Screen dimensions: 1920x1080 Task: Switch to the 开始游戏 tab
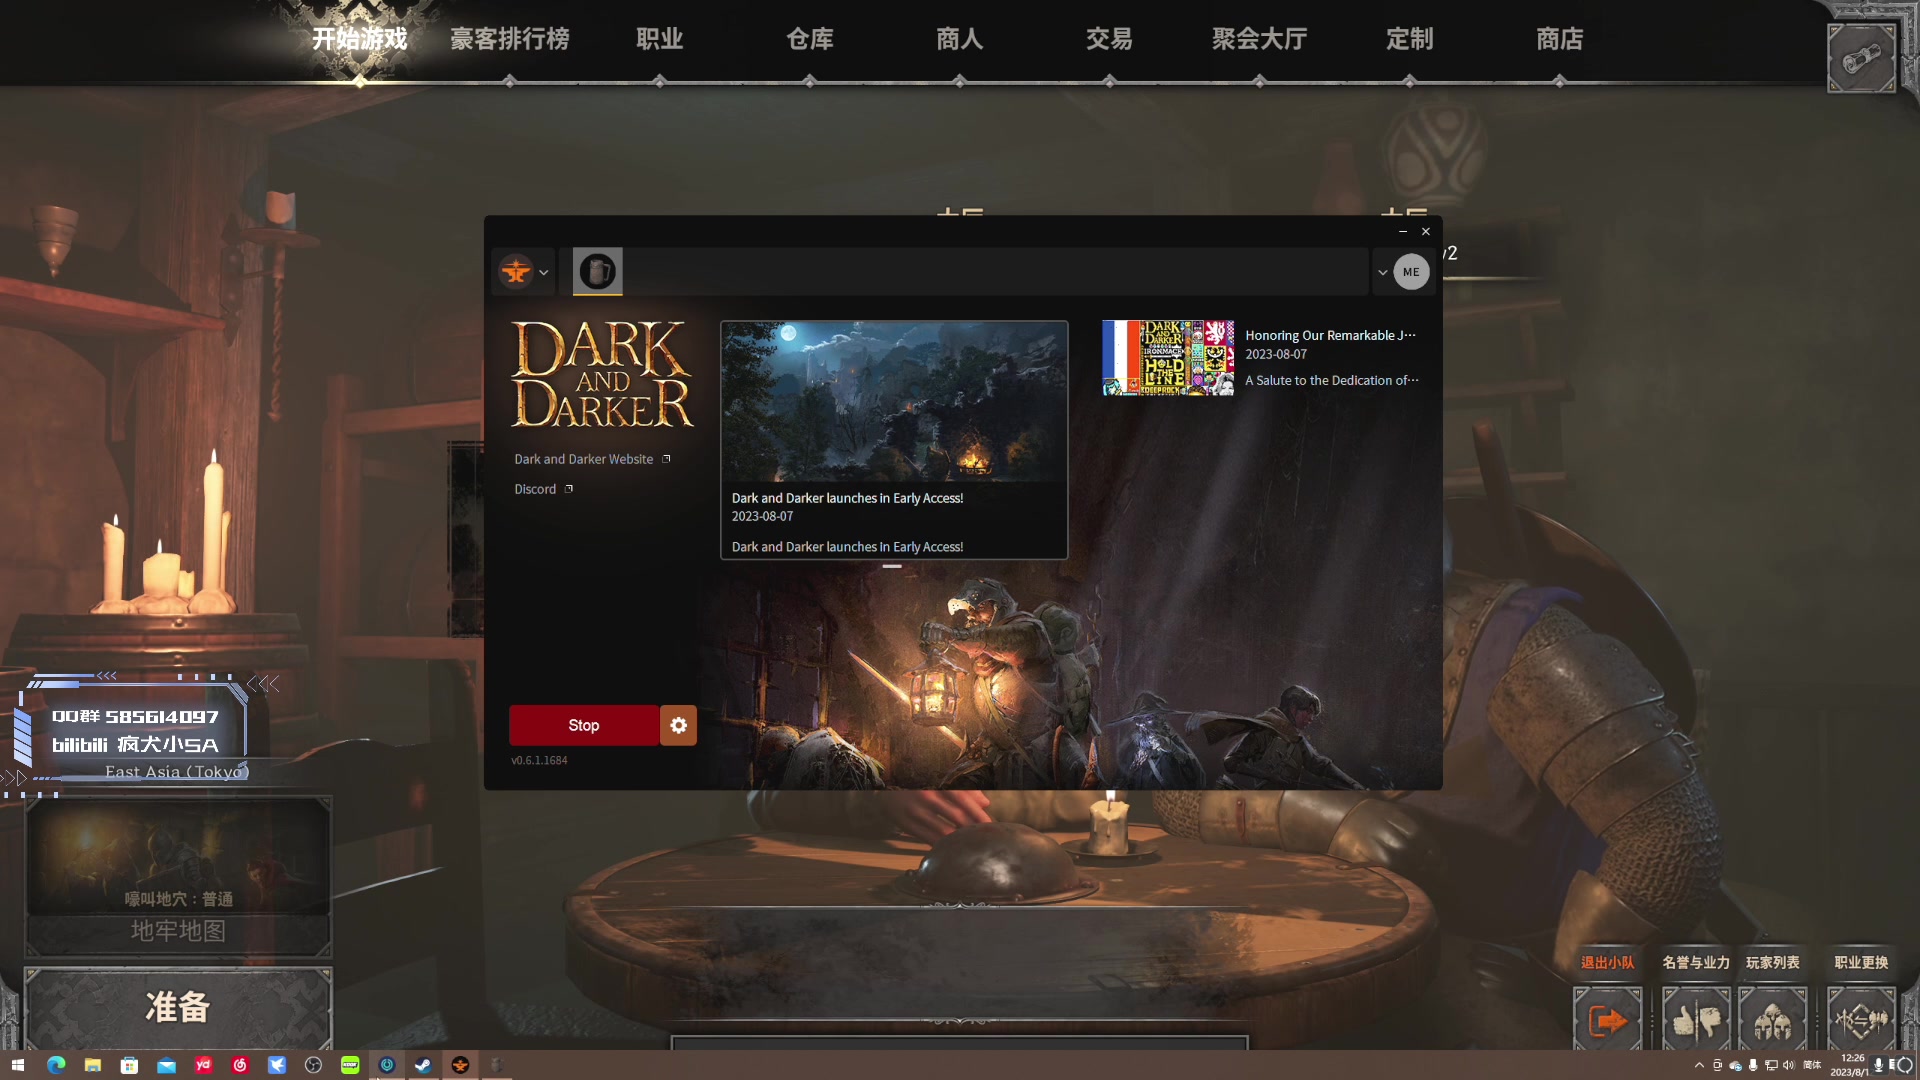(360, 39)
